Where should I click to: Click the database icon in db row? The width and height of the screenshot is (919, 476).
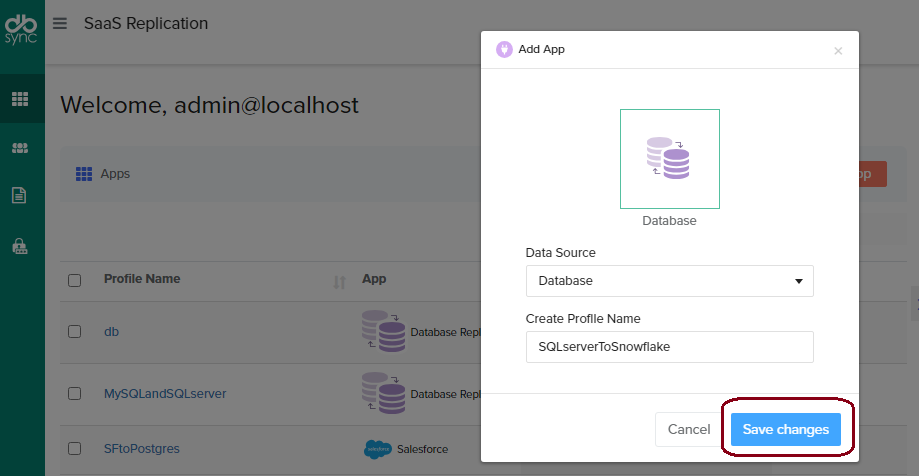pos(383,331)
